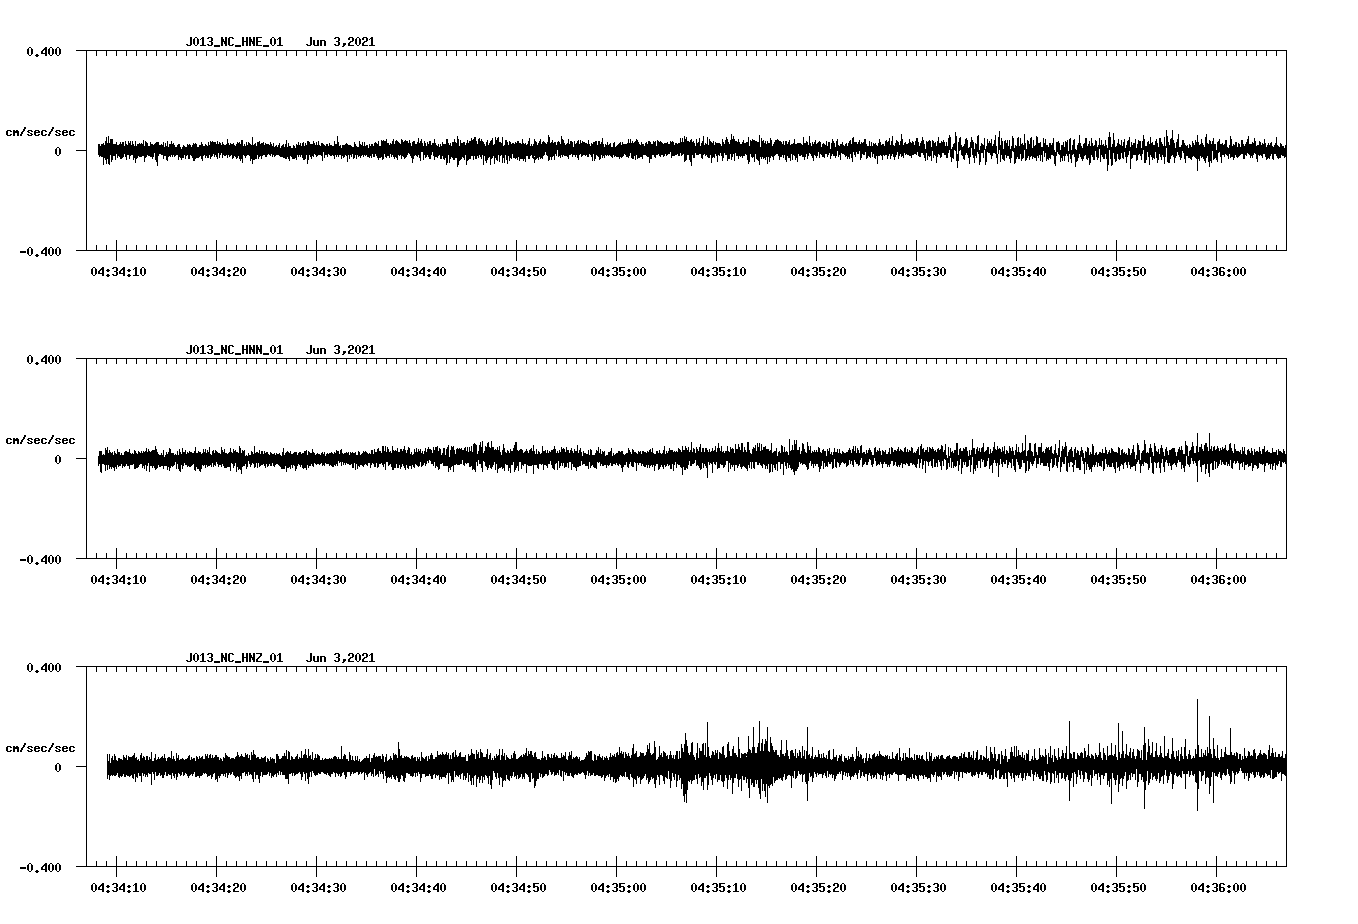
Task: Click the J013_NC_HNE_01 channel title
Action: [x=234, y=42]
